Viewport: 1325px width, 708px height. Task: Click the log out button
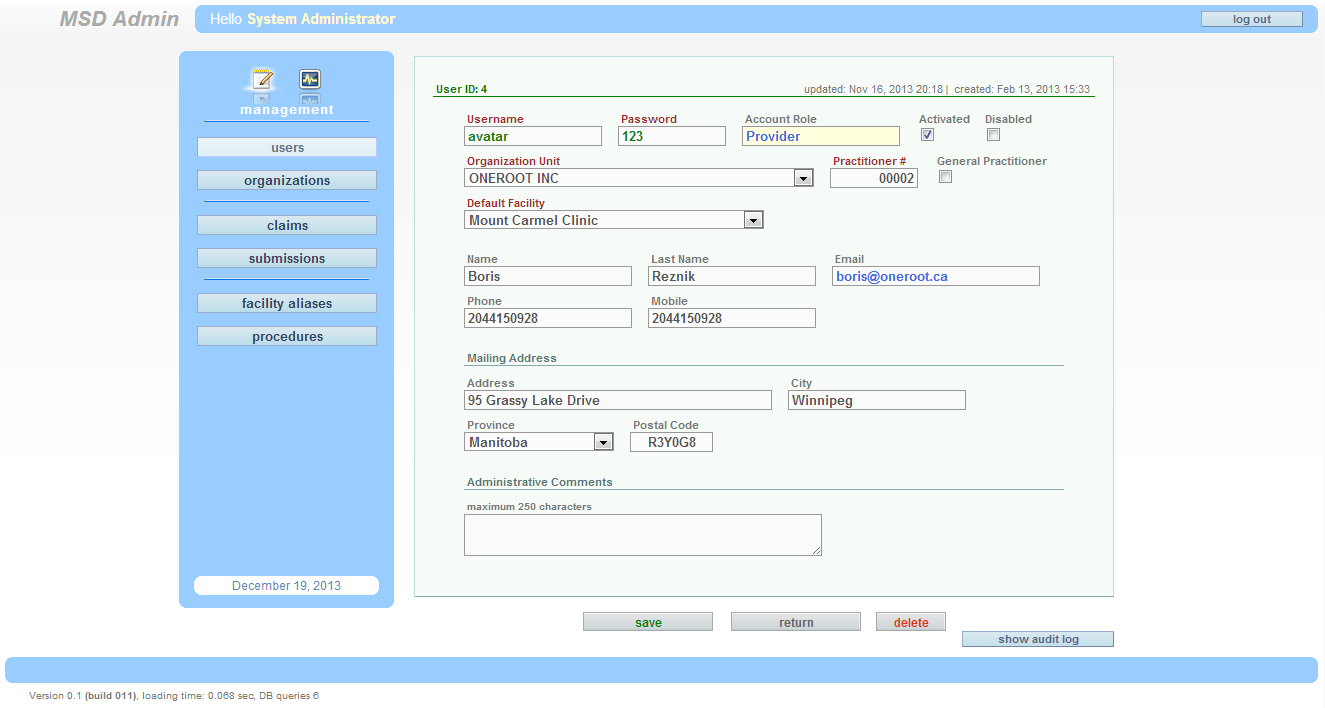[1252, 19]
